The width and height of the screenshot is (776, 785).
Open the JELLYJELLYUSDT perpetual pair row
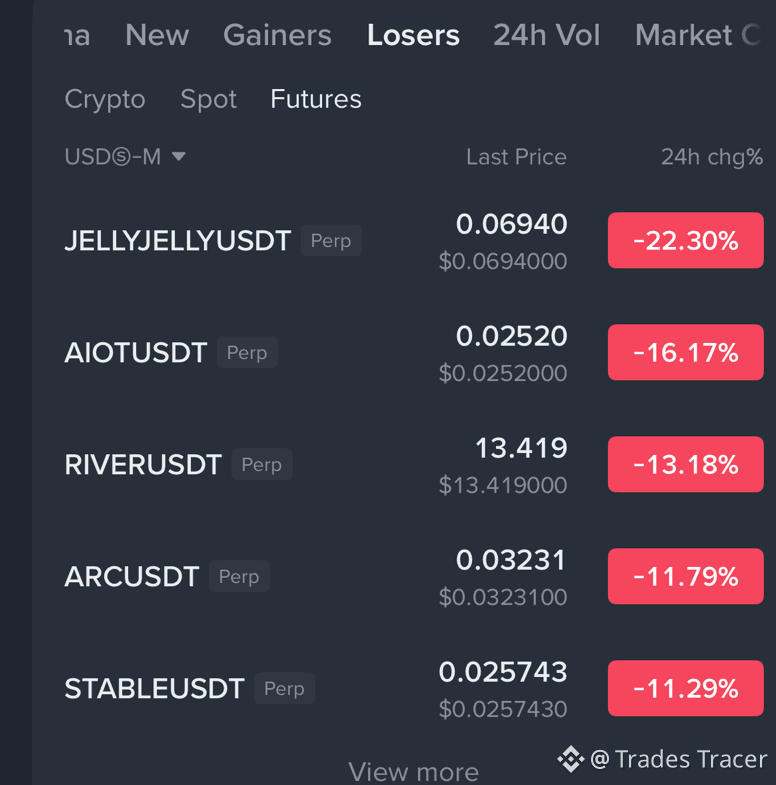[x=414, y=241]
